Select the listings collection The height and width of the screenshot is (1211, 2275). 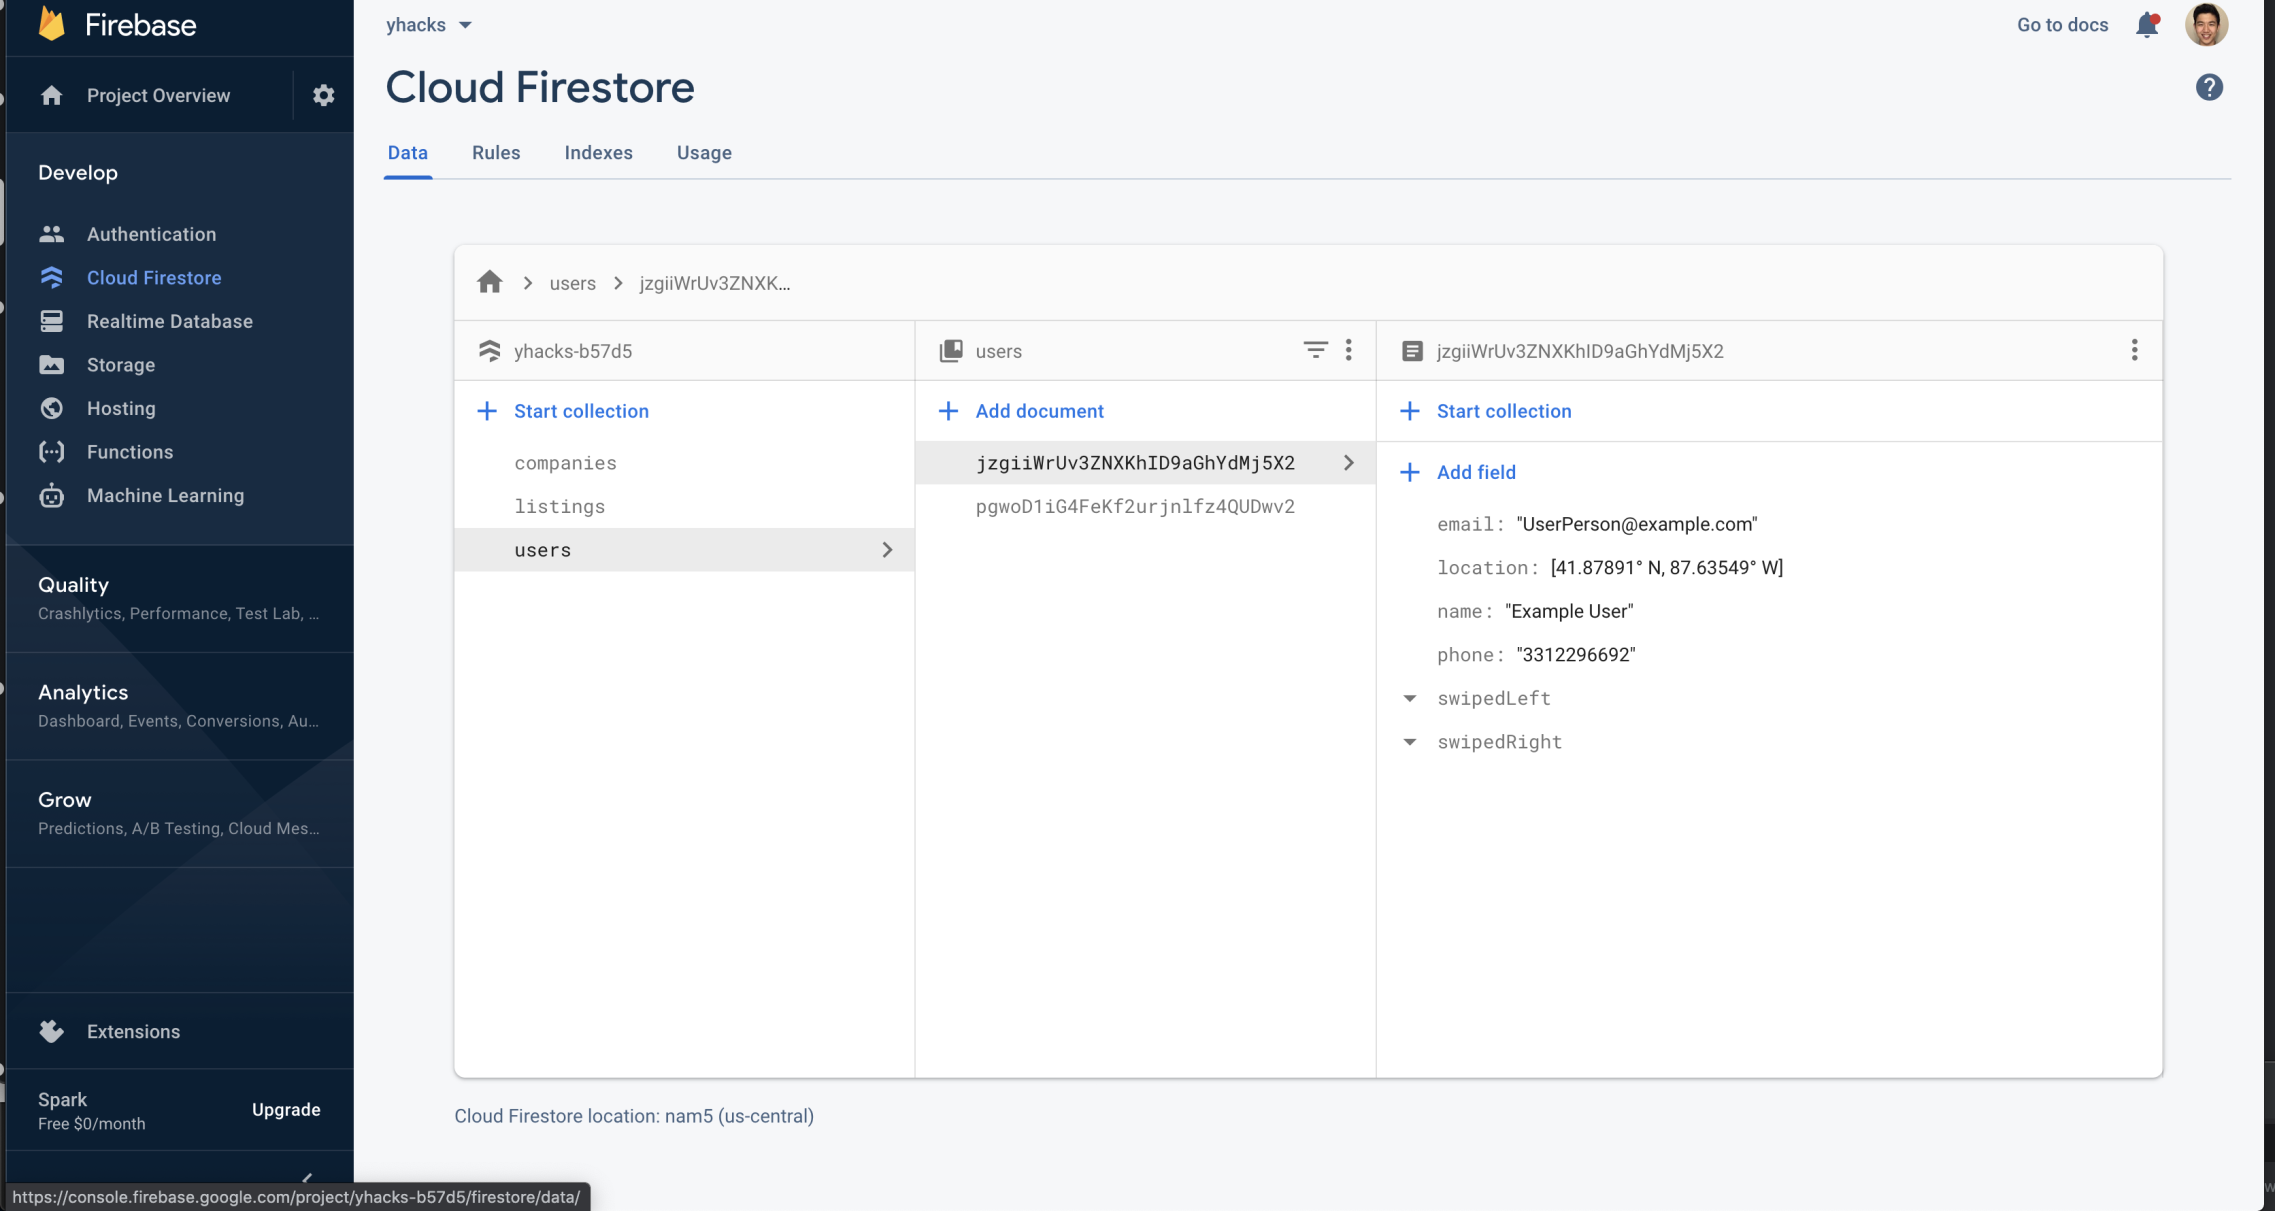click(559, 507)
